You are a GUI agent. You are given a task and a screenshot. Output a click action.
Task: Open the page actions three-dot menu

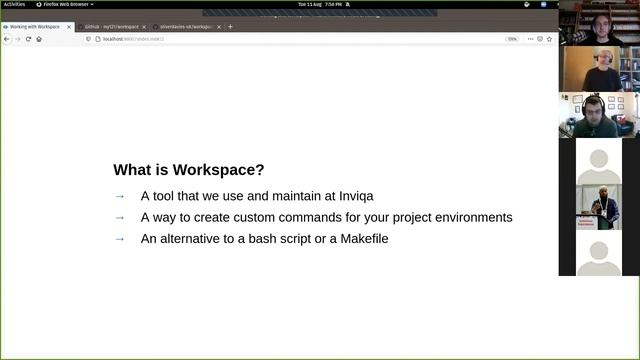coord(530,39)
